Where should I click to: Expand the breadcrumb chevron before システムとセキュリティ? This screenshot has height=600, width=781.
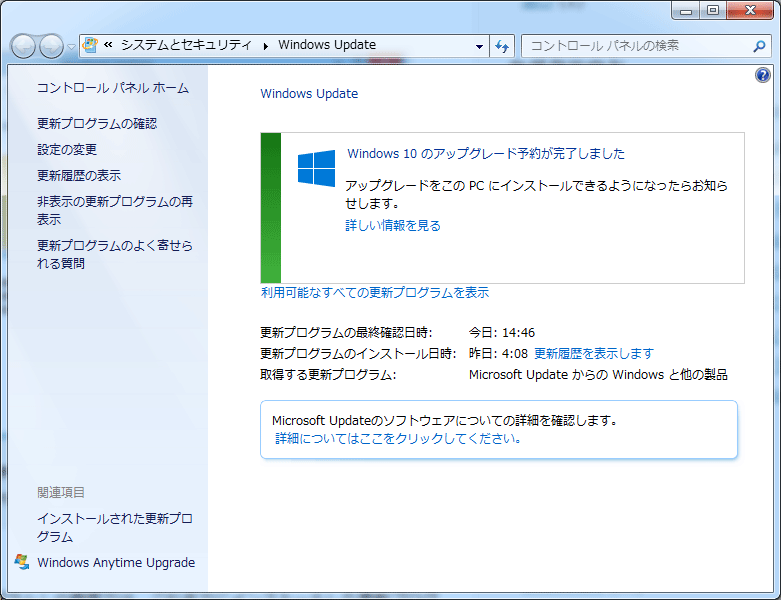pos(108,45)
